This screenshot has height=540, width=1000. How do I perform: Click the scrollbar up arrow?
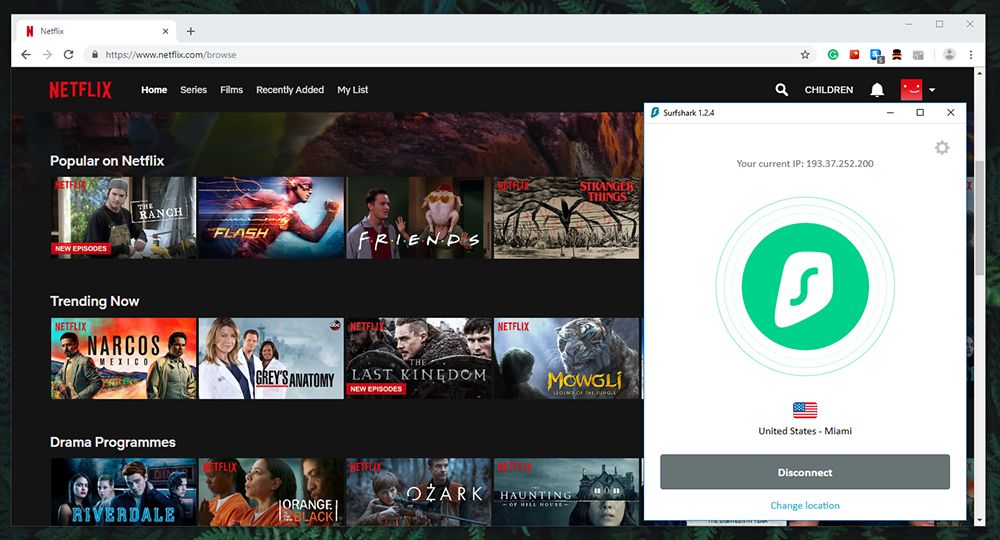[x=980, y=74]
